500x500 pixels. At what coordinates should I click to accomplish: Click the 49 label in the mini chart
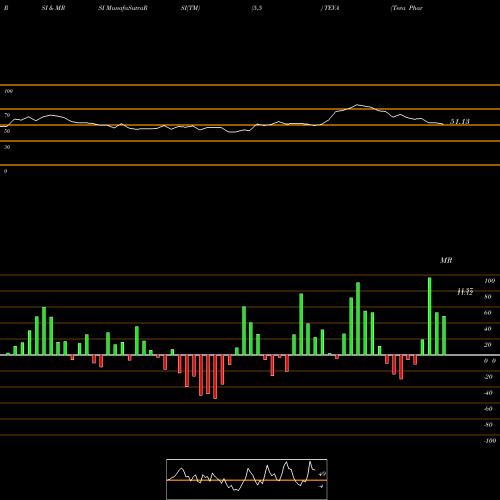pyautogui.click(x=322, y=474)
